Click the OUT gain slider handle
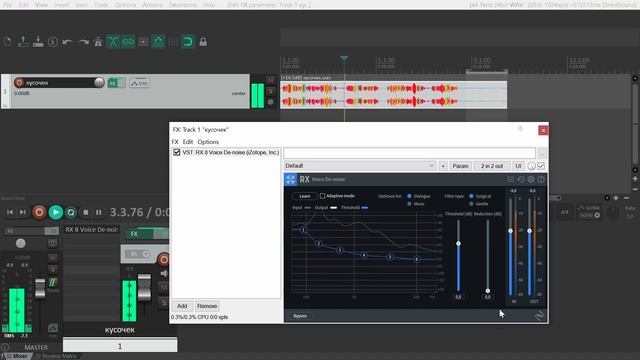The width and height of the screenshot is (640, 360). (x=529, y=231)
